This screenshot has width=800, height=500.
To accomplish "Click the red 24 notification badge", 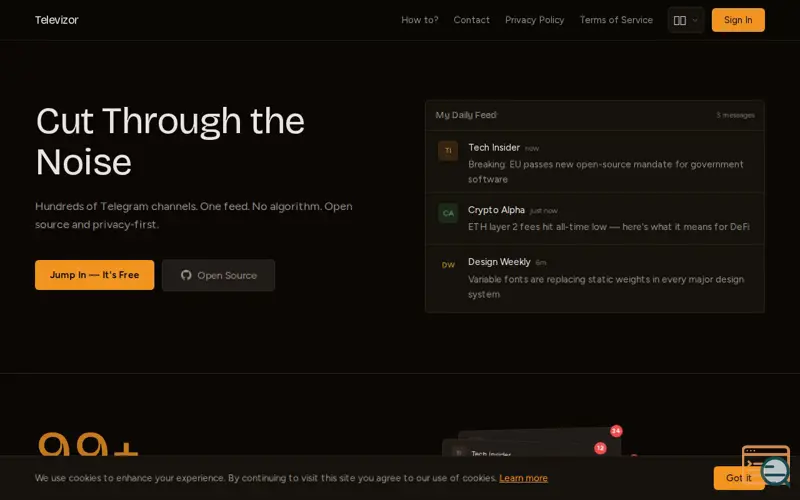I will click(616, 431).
